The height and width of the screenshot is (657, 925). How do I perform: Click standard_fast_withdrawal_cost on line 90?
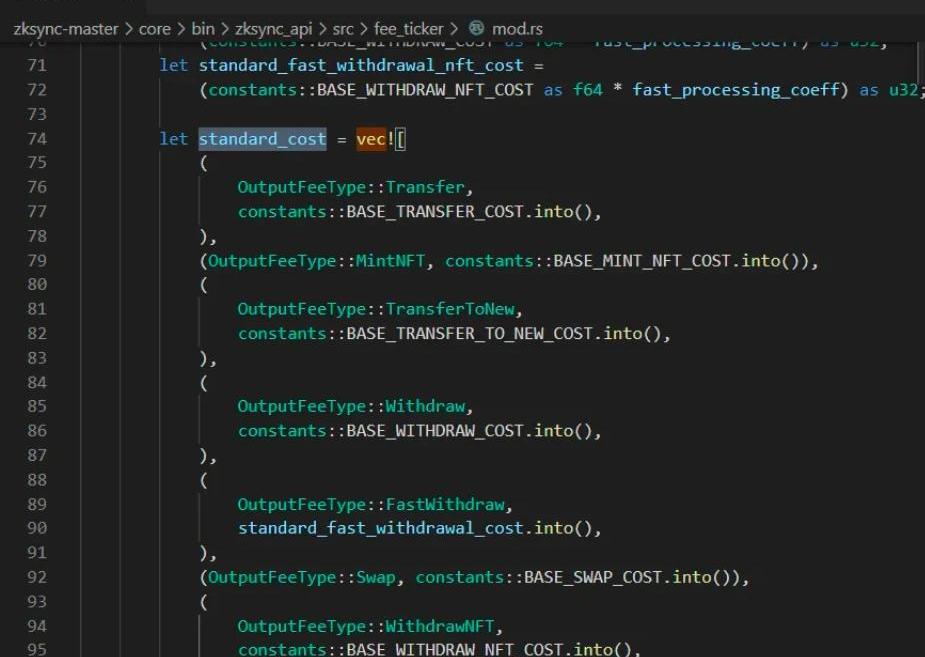click(381, 528)
